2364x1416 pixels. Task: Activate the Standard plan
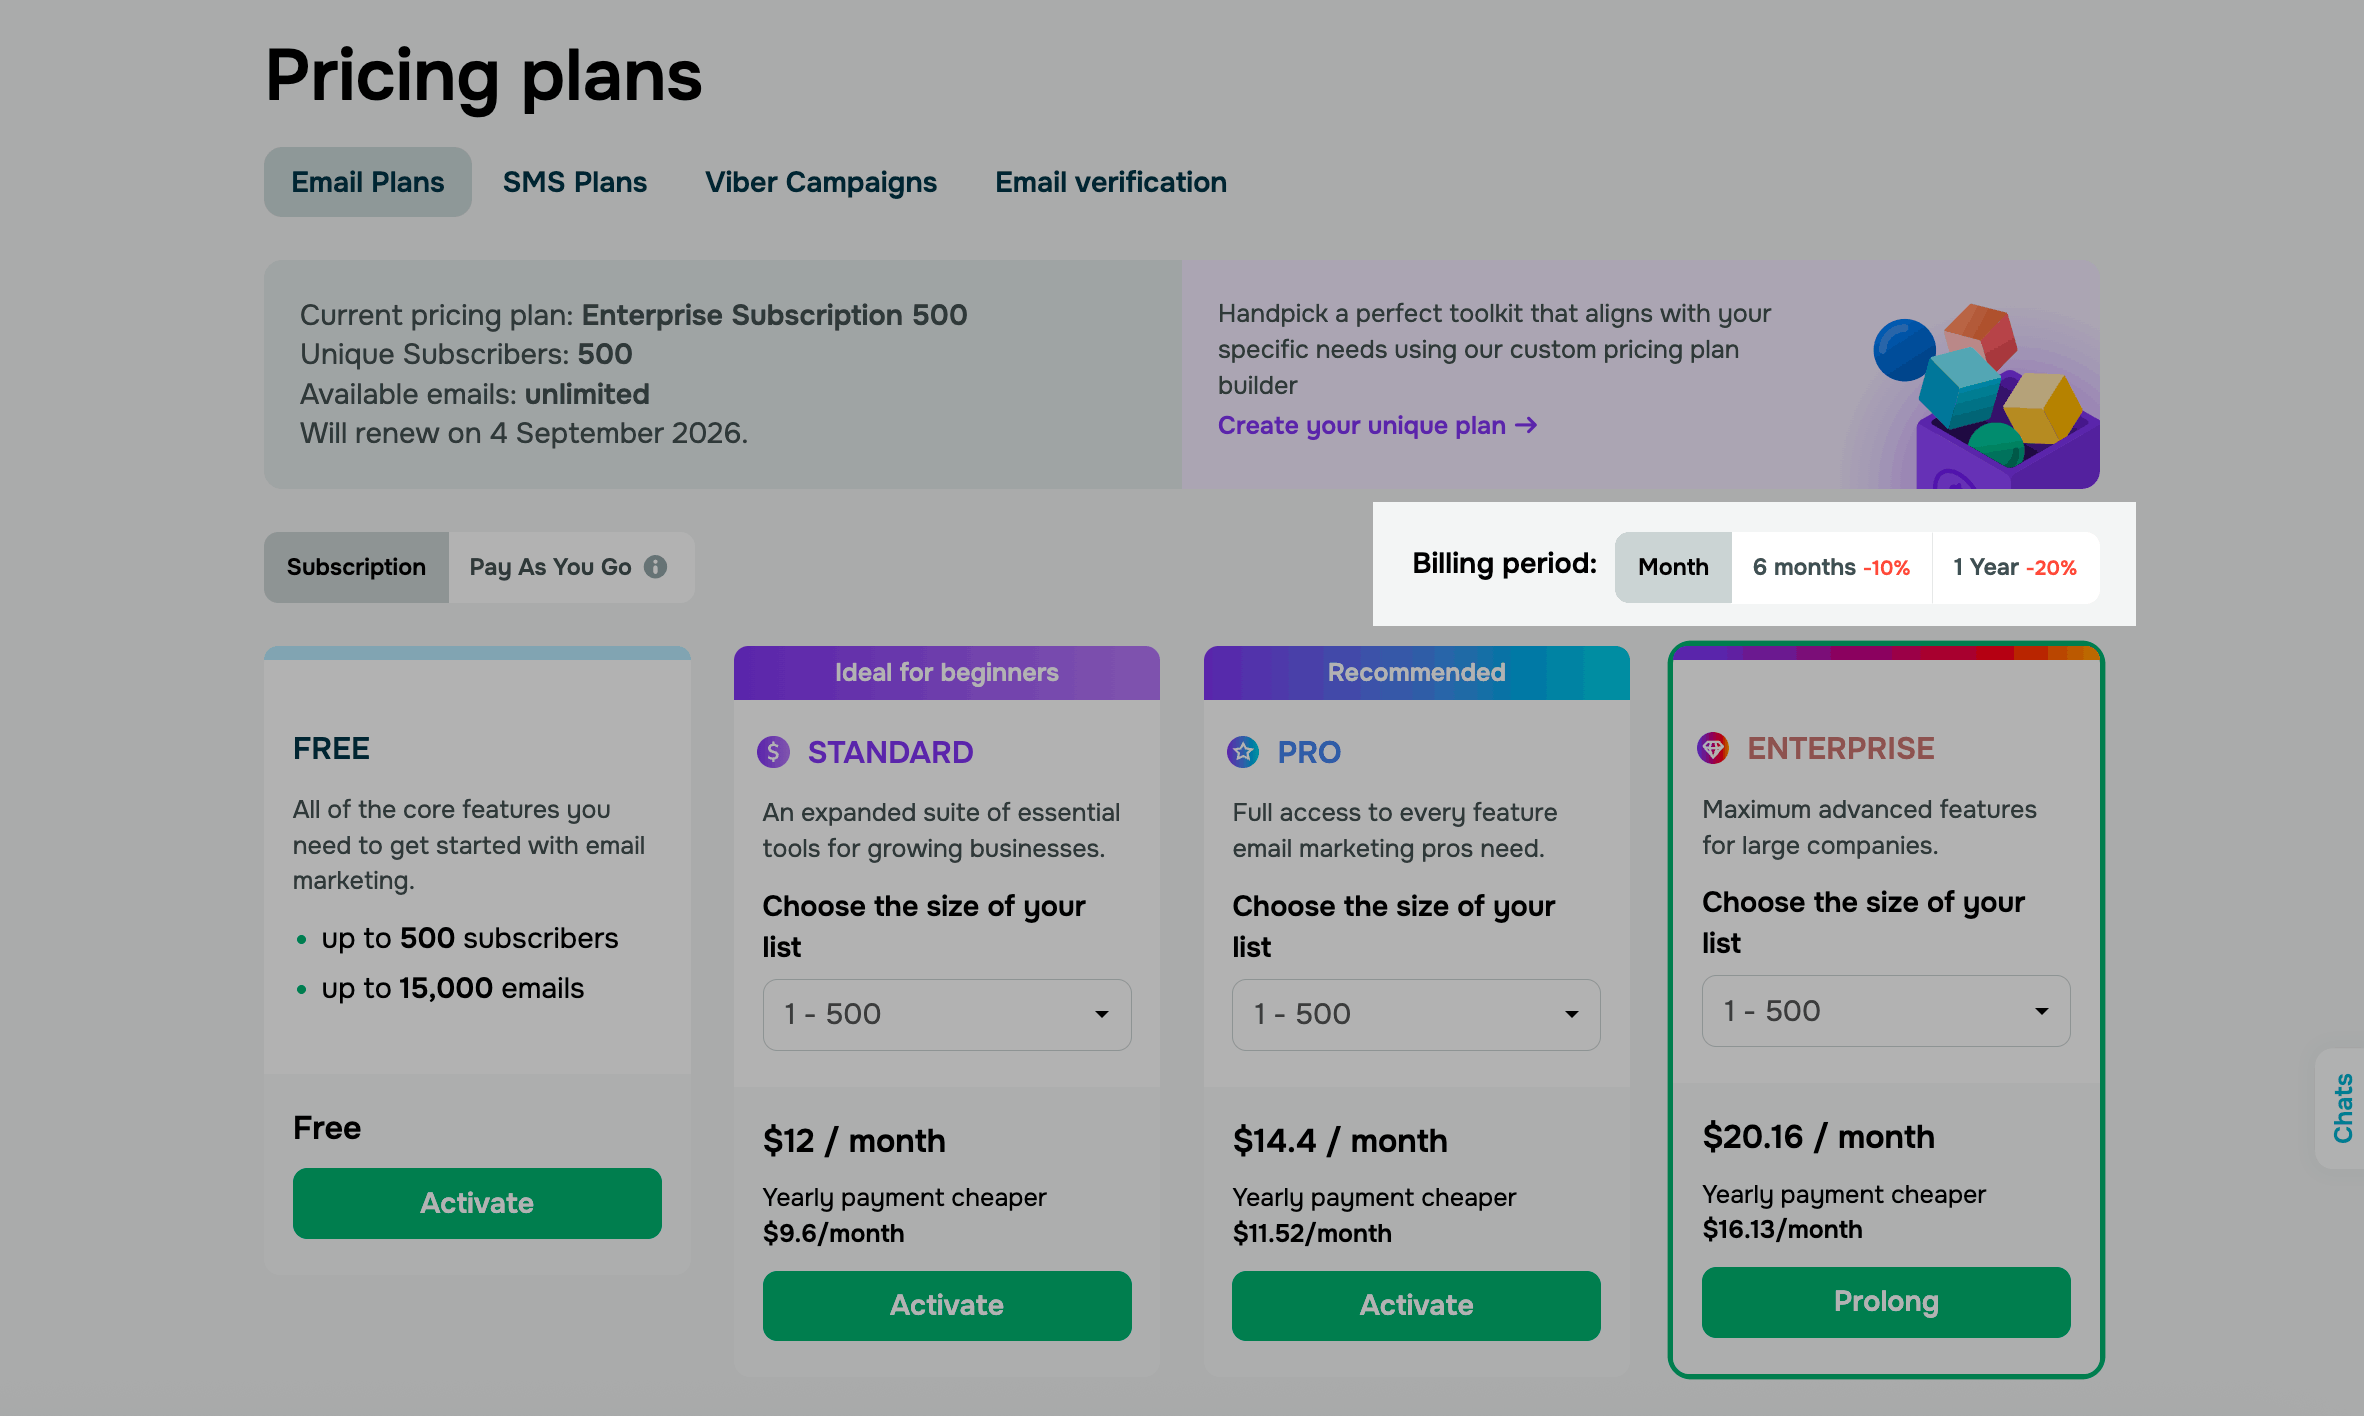pos(946,1305)
